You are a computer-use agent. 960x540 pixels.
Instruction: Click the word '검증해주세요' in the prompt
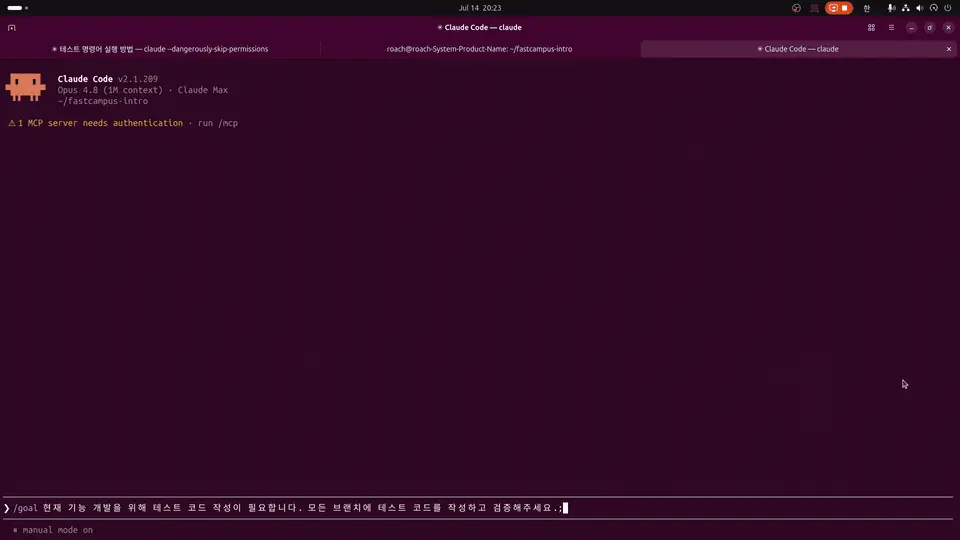pyautogui.click(x=522, y=508)
